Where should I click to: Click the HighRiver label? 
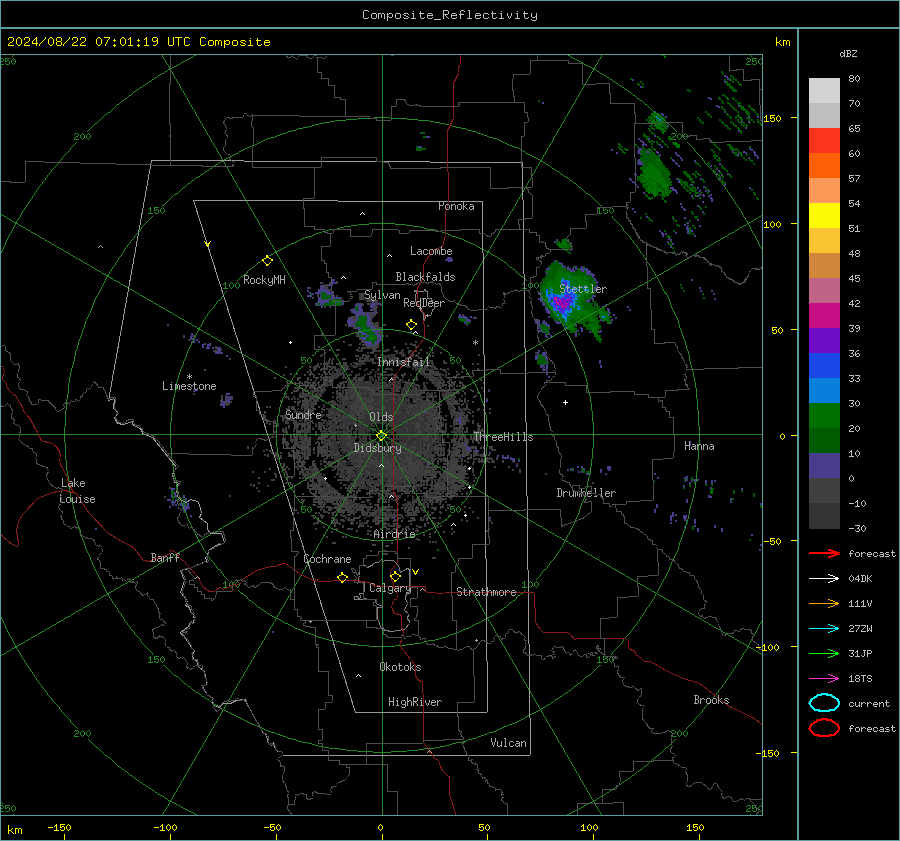pyautogui.click(x=415, y=702)
